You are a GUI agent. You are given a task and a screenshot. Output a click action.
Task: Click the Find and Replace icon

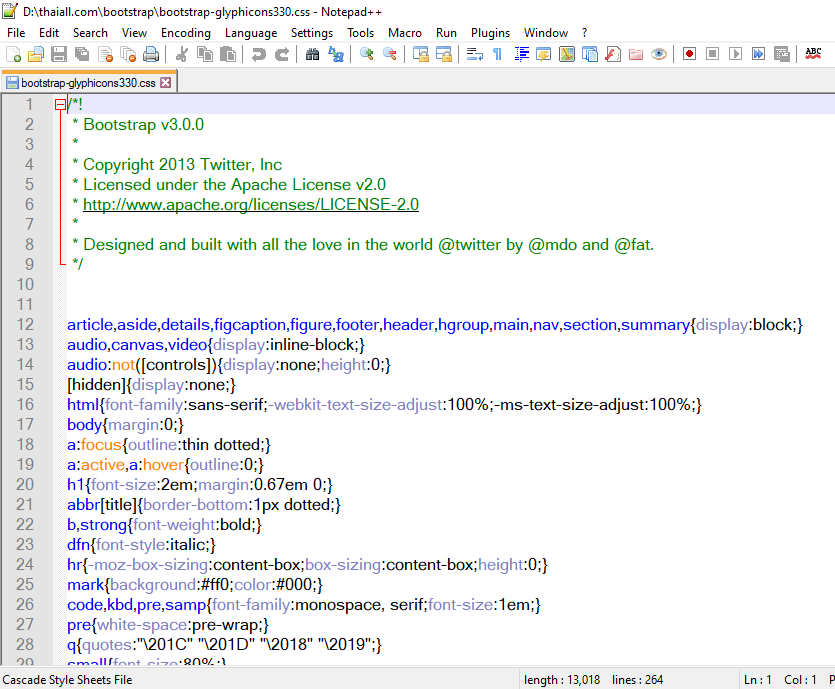(335, 54)
